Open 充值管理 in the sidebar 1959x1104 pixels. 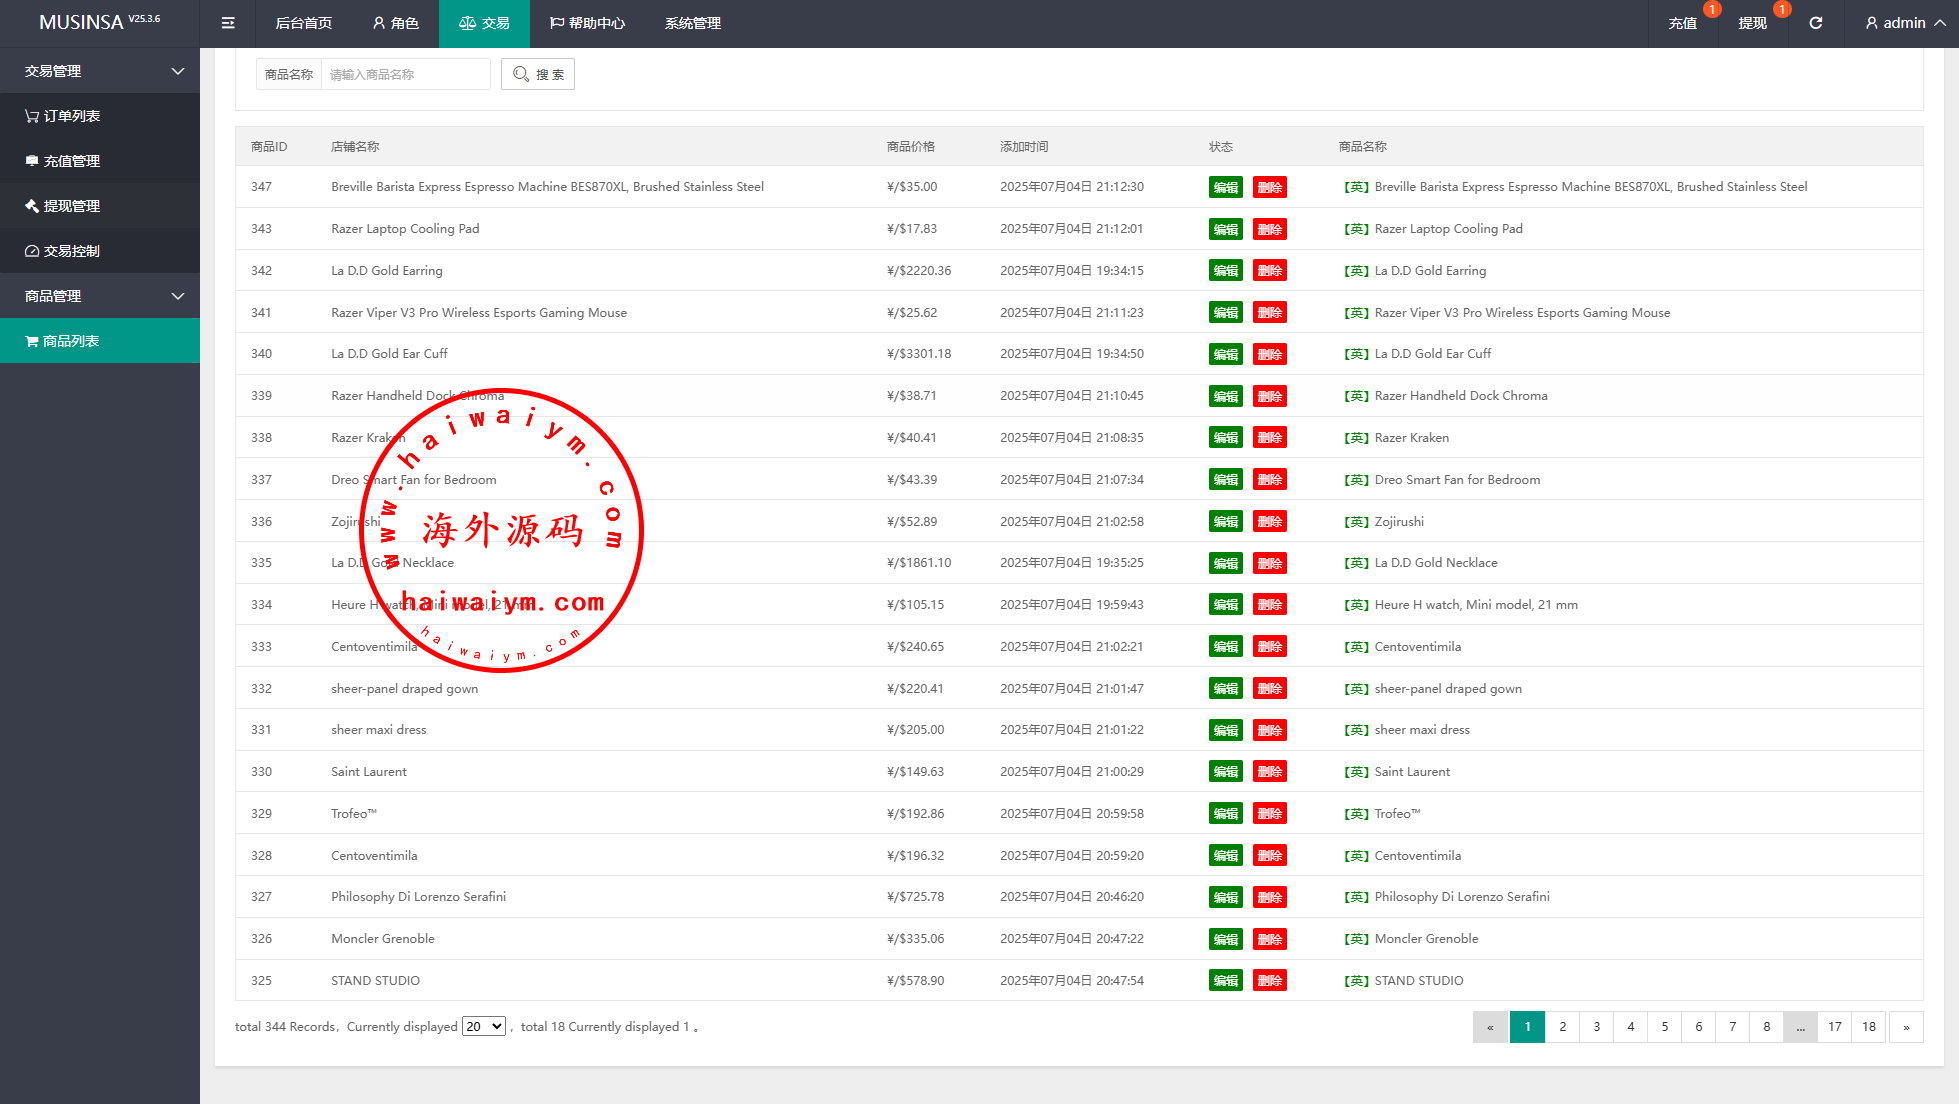(70, 161)
